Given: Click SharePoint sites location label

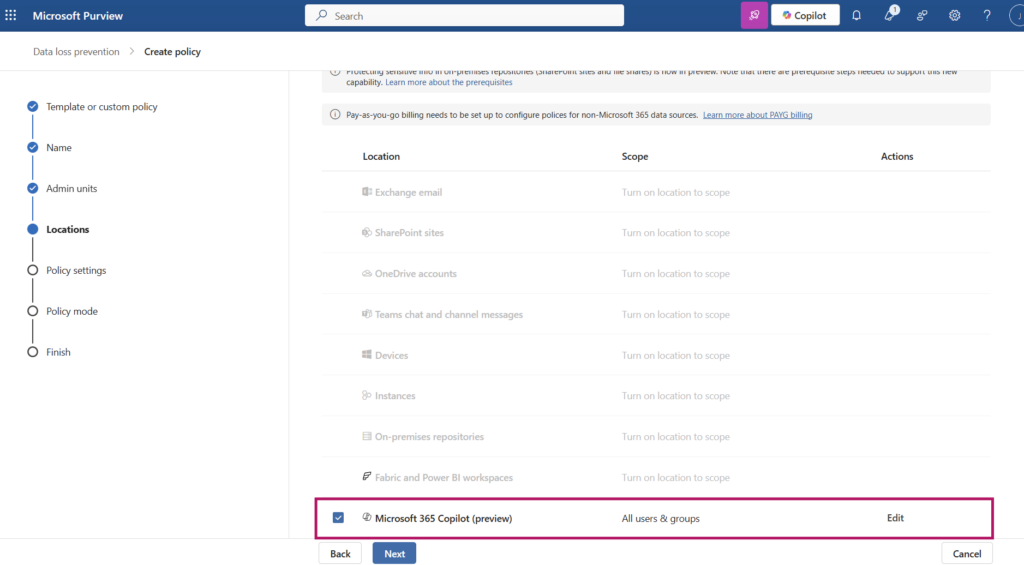Looking at the screenshot, I should pos(409,233).
